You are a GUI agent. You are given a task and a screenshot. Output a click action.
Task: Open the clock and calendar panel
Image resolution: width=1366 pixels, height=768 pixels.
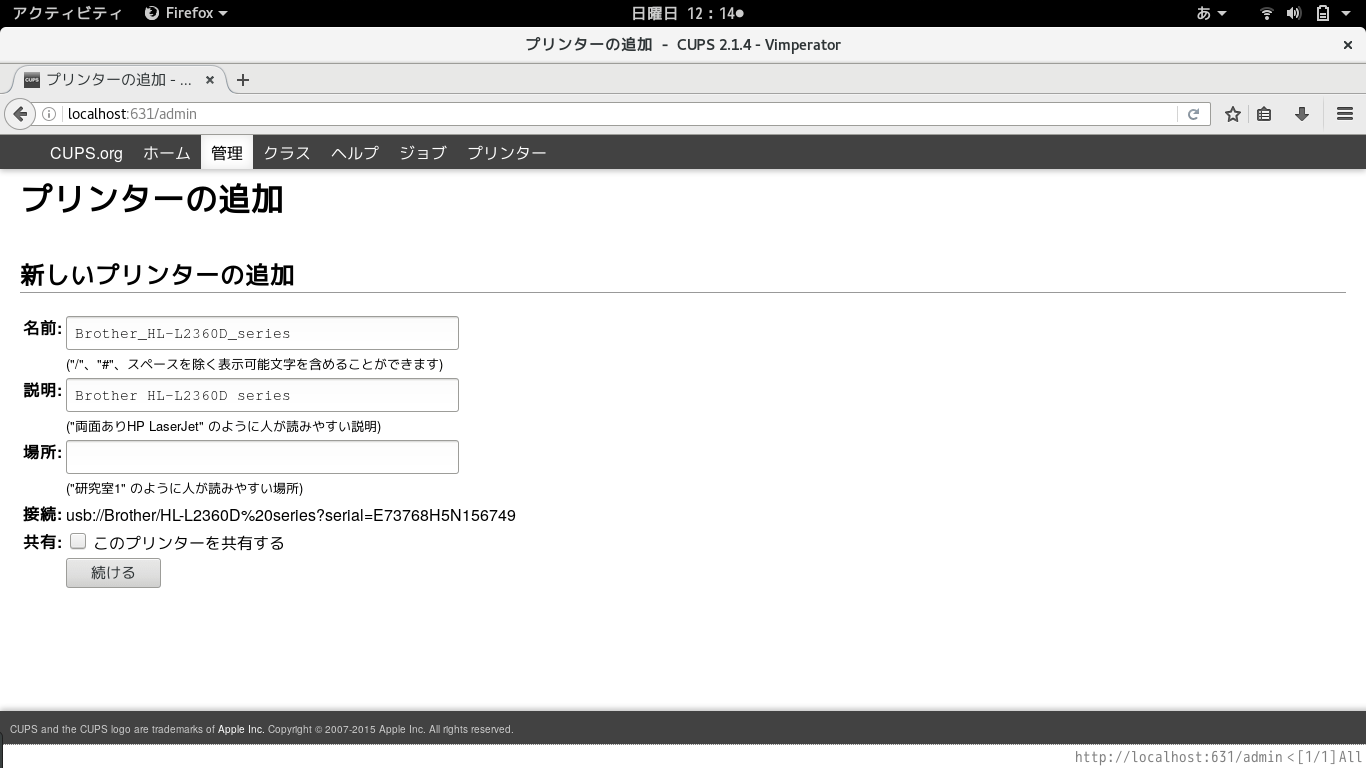pos(688,13)
